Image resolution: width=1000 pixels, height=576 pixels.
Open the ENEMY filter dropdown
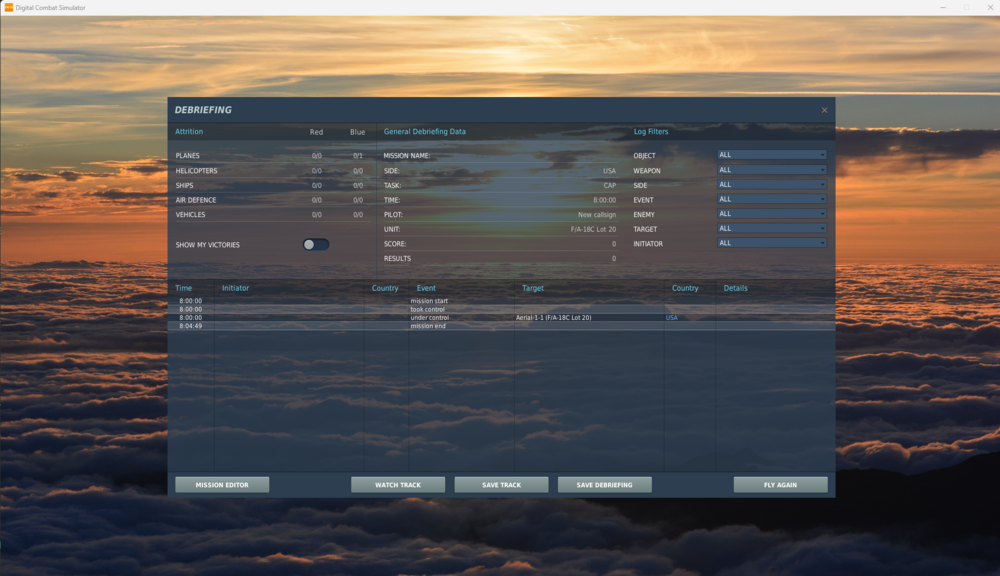pos(772,213)
